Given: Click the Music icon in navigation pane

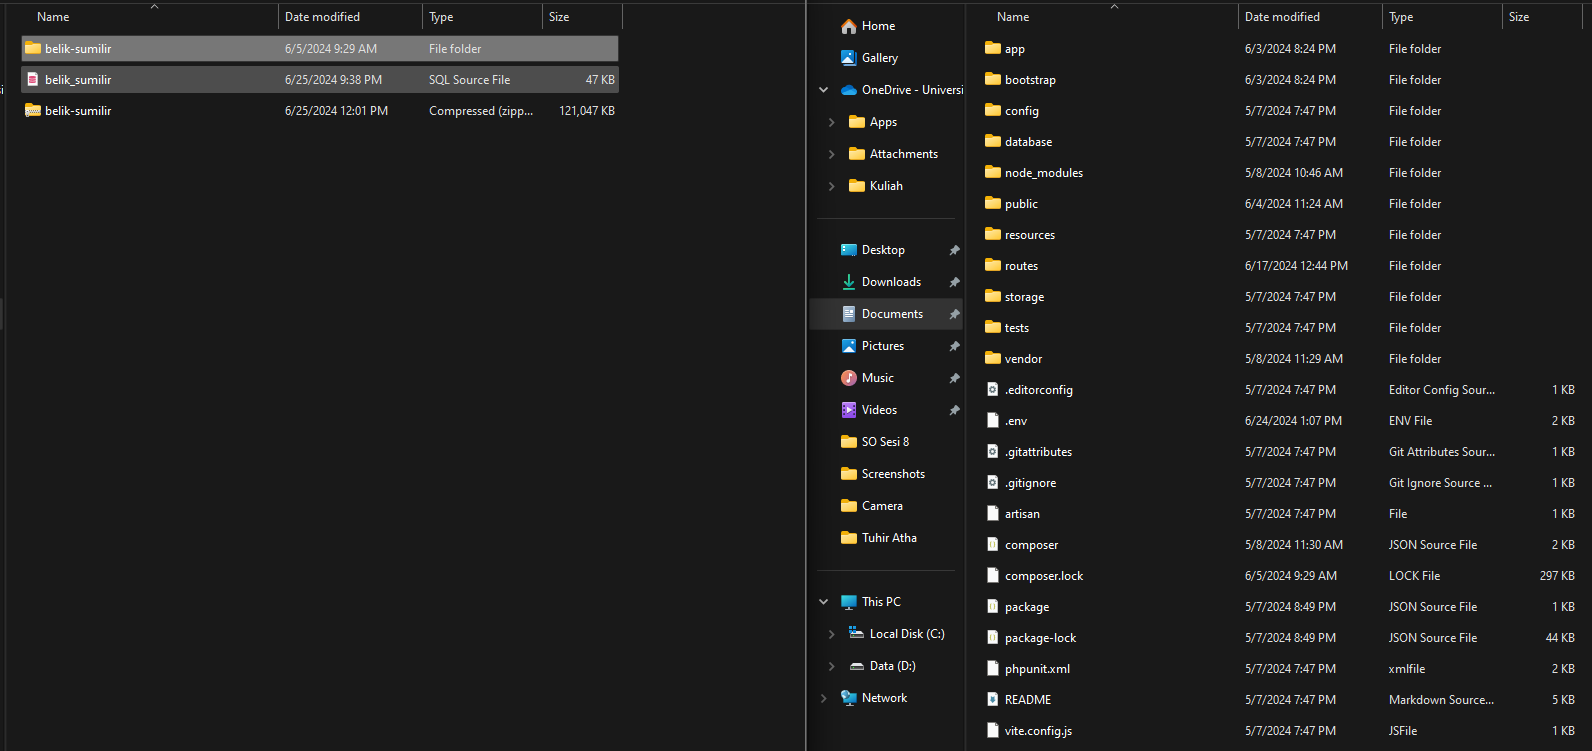Looking at the screenshot, I should [848, 378].
